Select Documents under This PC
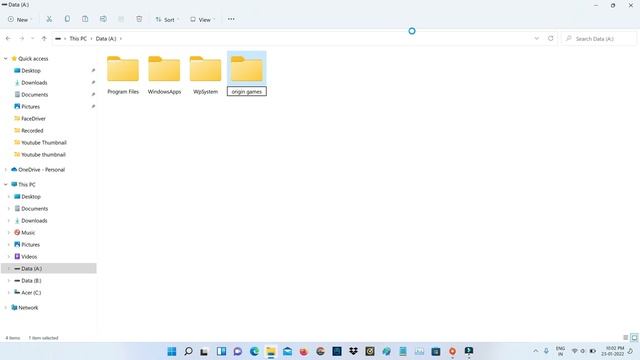 35,209
